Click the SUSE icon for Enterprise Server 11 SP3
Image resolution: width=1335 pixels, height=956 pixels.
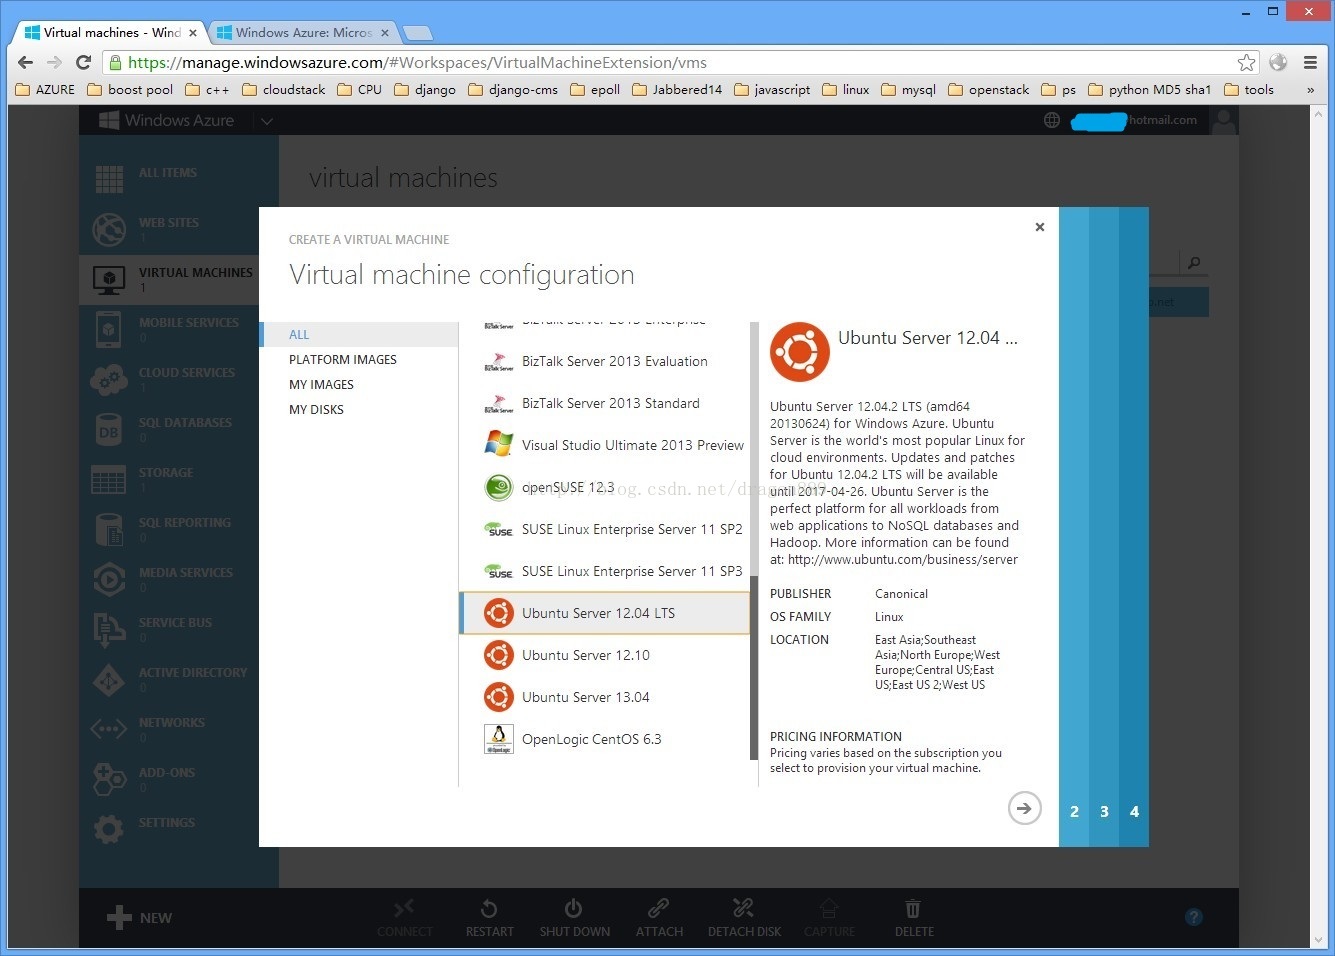coord(498,572)
